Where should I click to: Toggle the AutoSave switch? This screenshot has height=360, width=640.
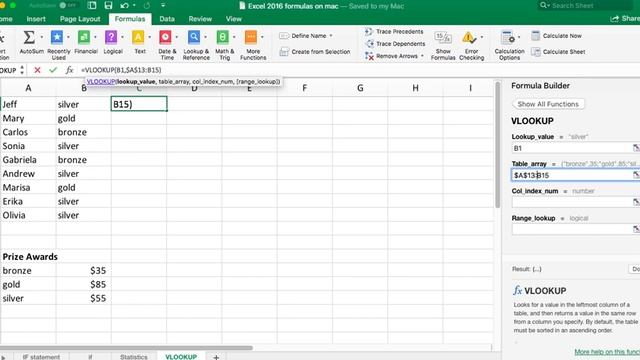(68, 6)
